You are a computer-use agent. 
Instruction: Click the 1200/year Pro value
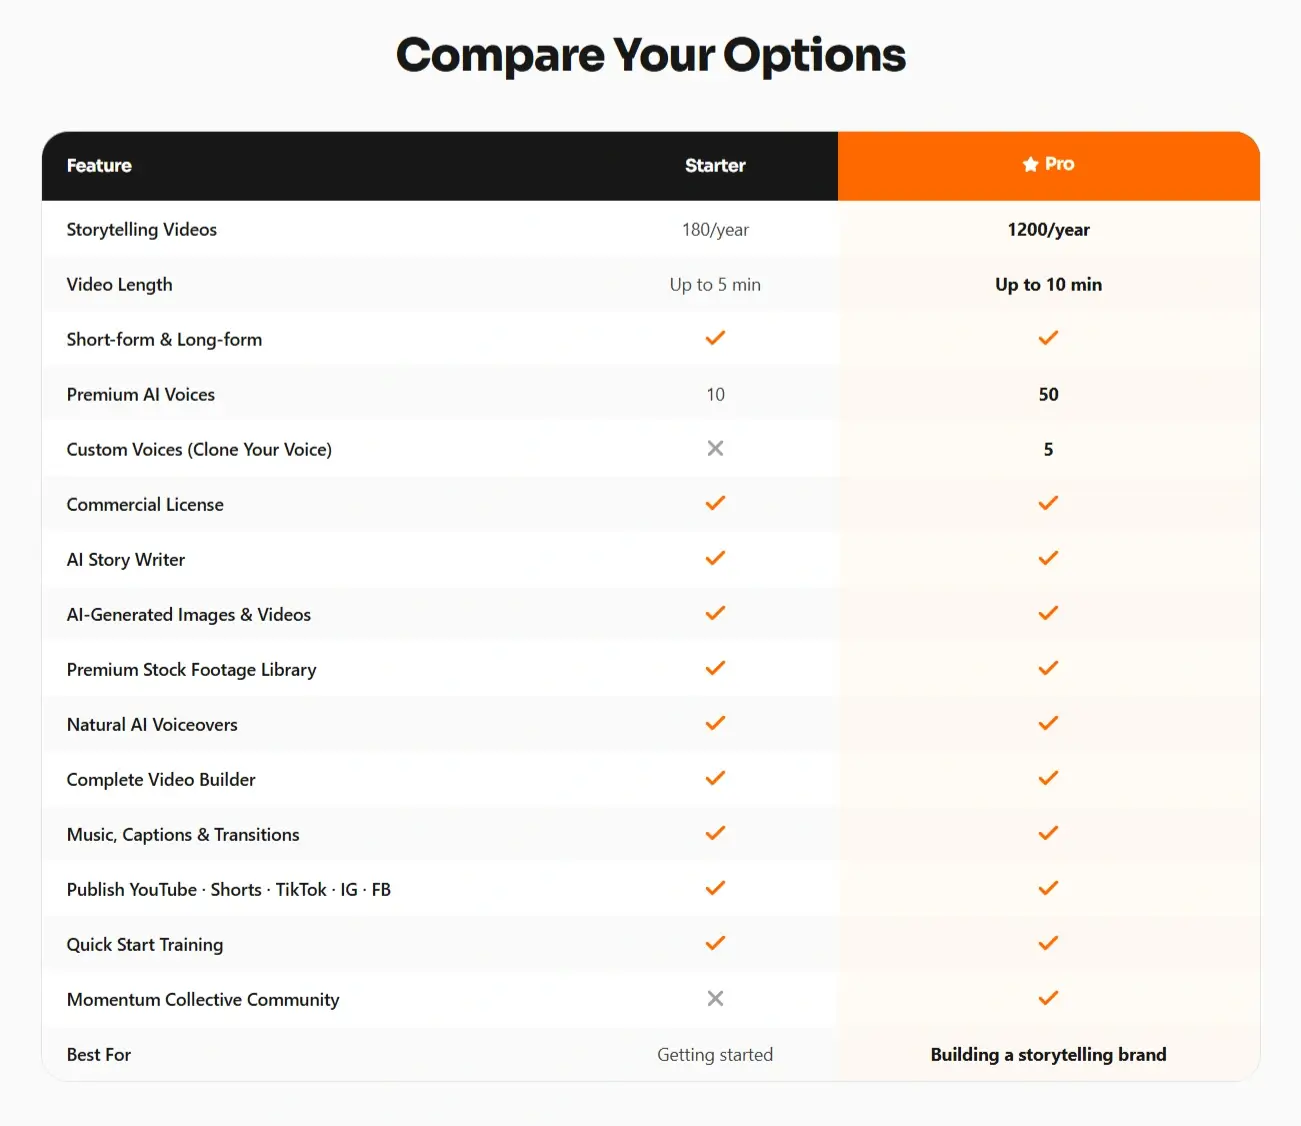point(1048,229)
